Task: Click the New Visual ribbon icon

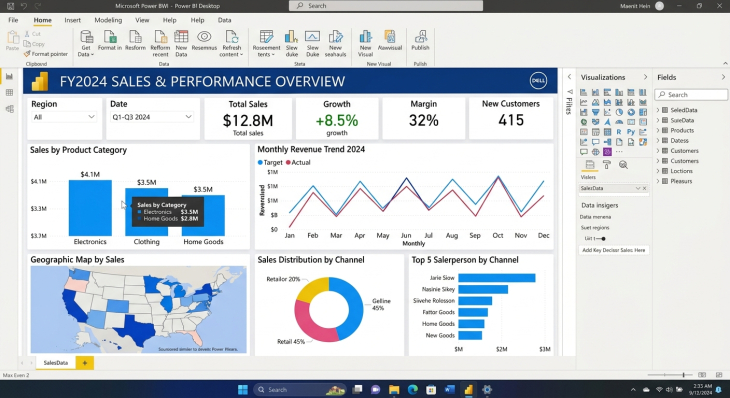Action: tap(365, 43)
